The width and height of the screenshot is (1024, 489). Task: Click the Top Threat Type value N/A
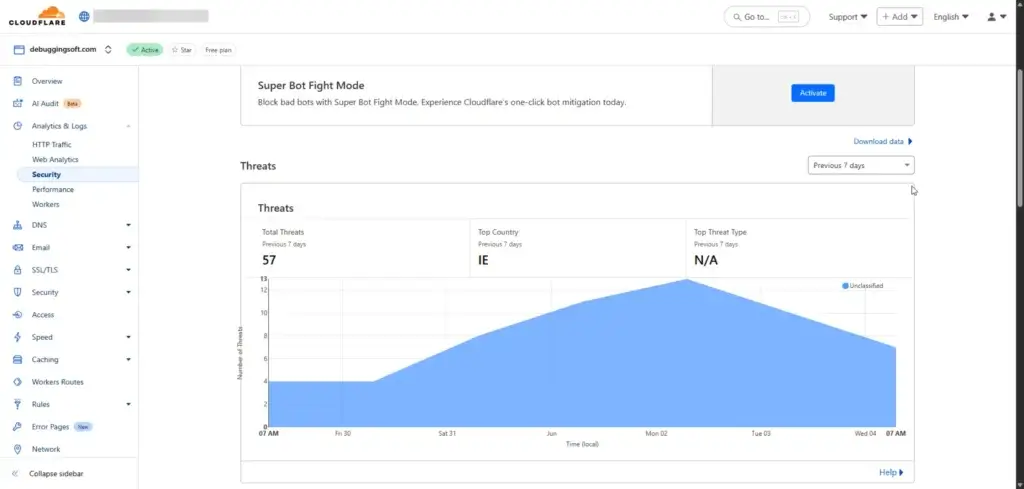coord(706,260)
